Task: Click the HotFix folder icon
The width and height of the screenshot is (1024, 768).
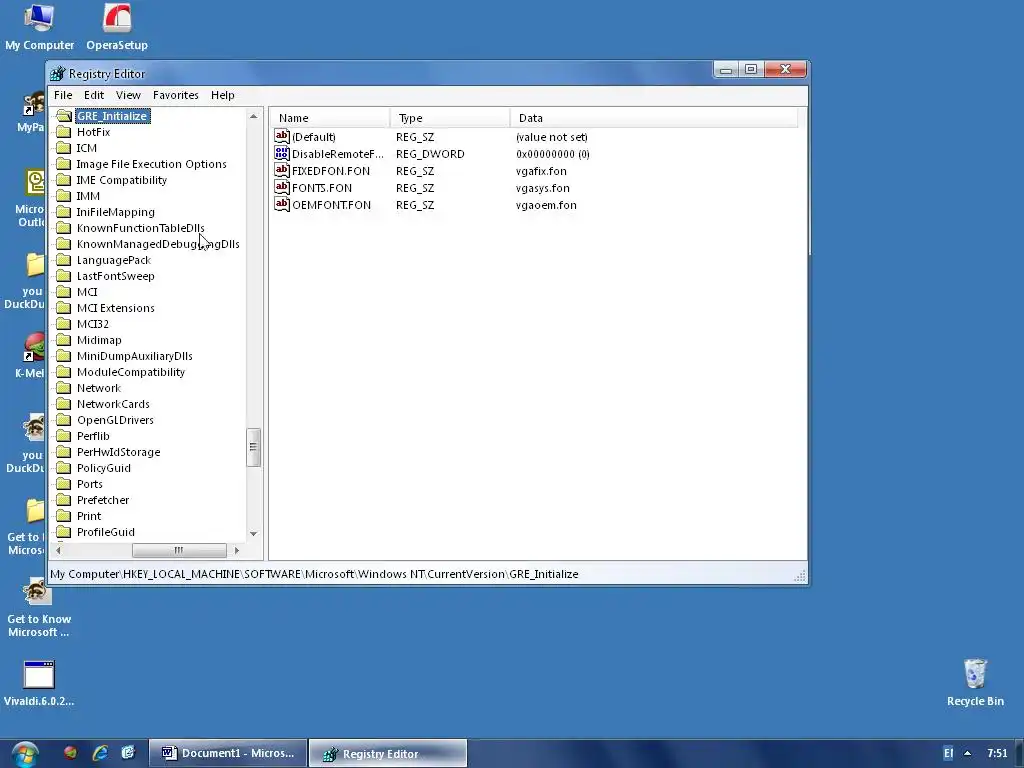Action: (63, 132)
